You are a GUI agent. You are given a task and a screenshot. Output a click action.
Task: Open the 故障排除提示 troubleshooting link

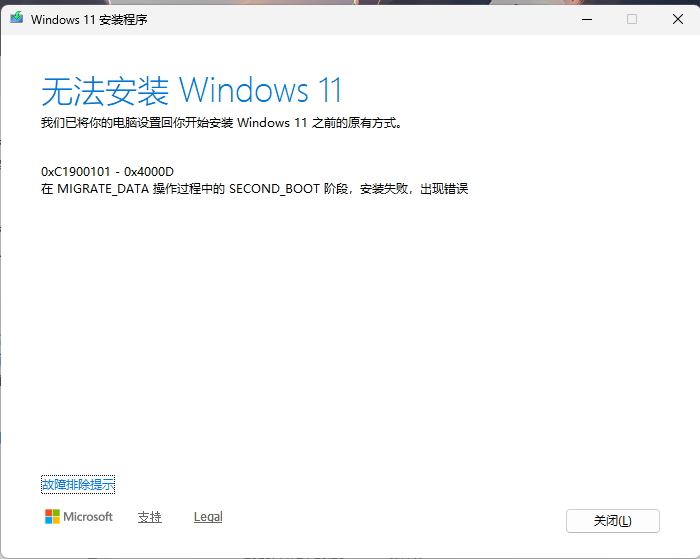(x=78, y=484)
